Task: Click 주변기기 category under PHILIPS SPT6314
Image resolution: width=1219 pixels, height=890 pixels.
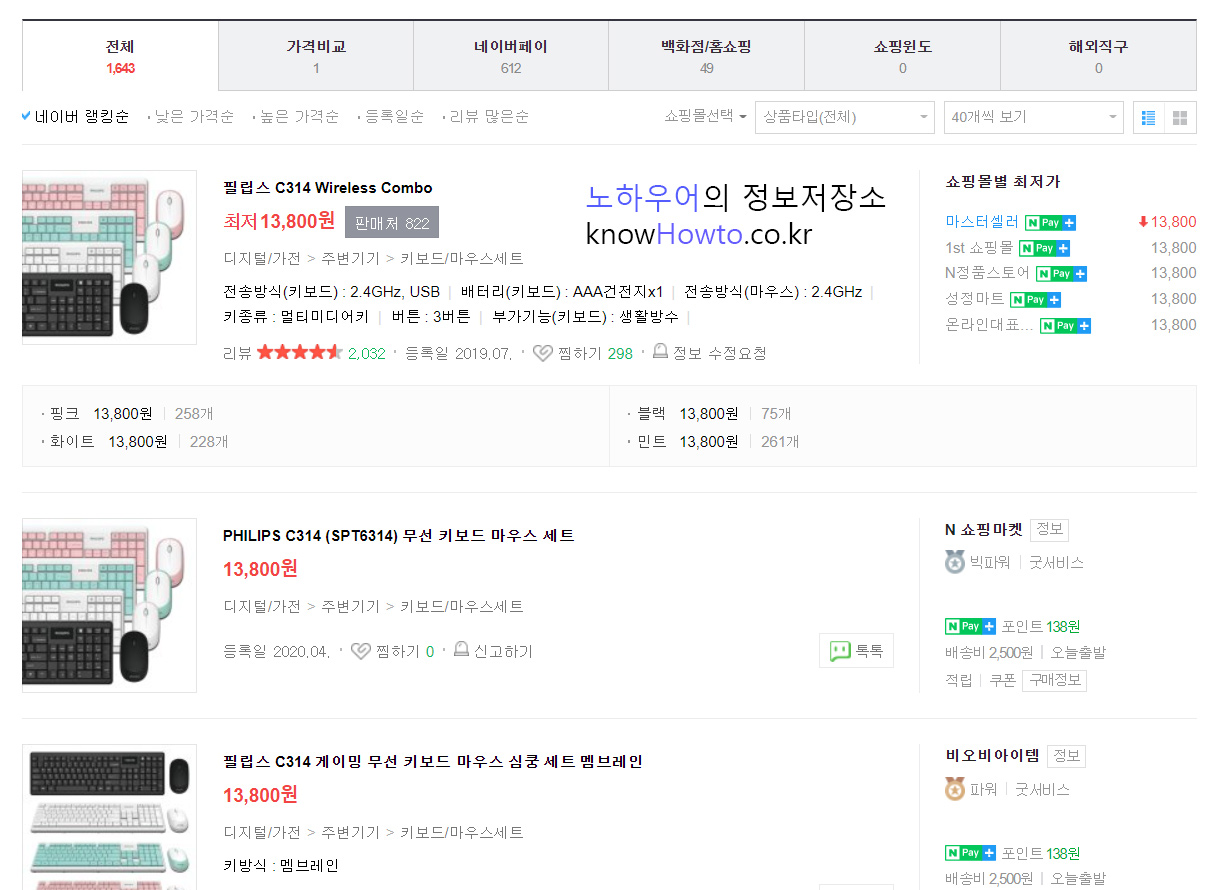Action: 350,606
